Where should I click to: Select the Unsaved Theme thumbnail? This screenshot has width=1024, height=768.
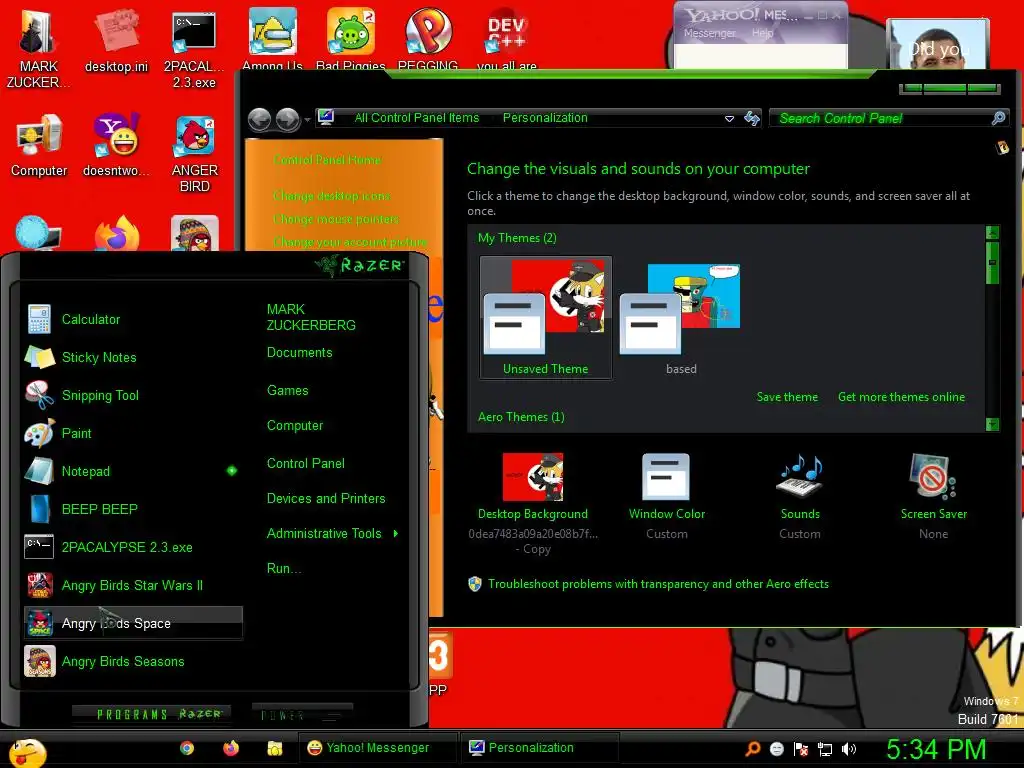[x=546, y=317]
